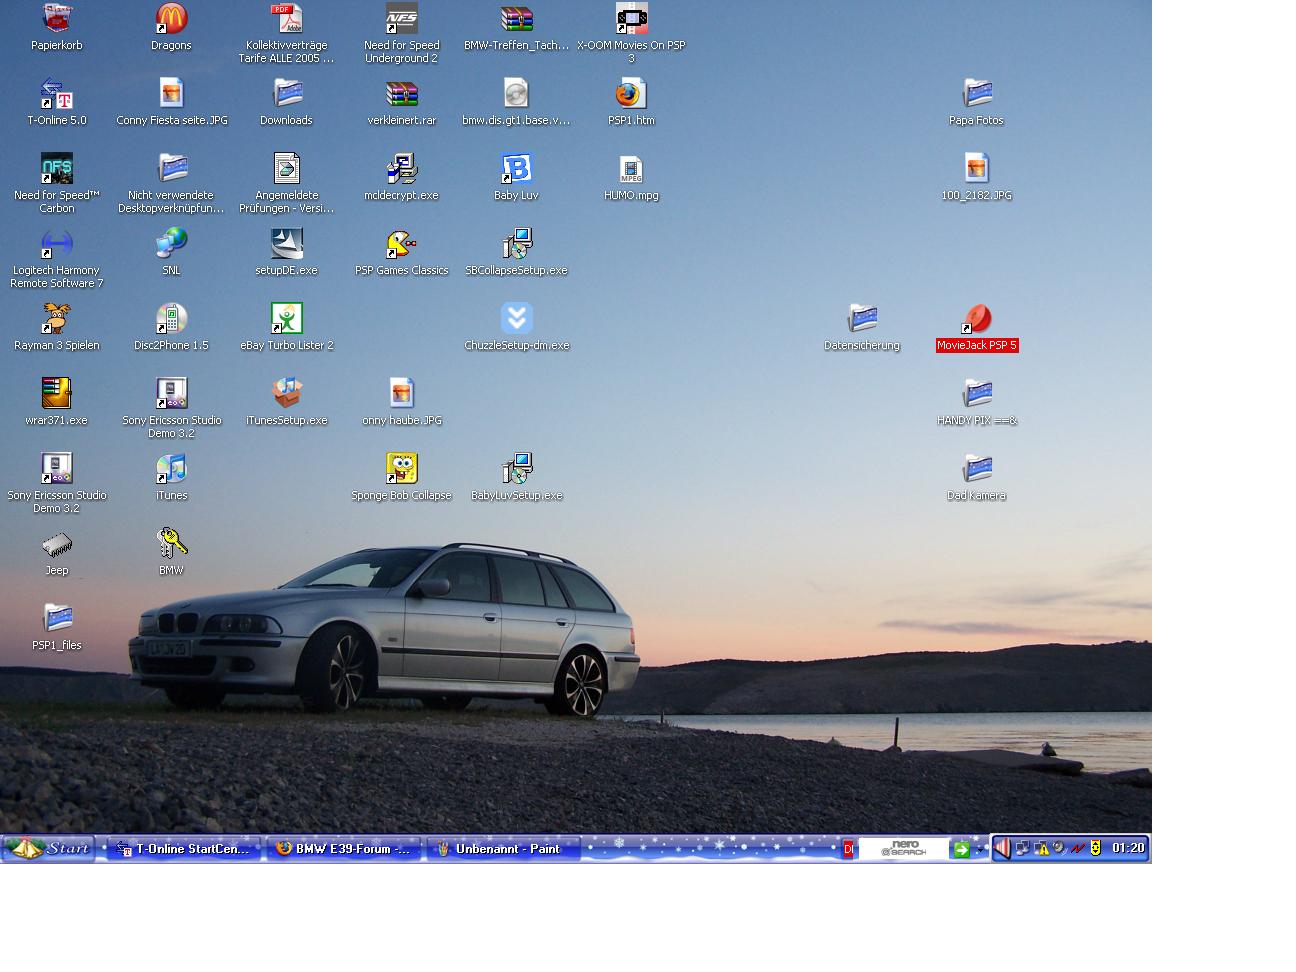Screen dimensions: 1296x972
Task: Click the eBay Turbo Lister 2 icon
Action: click(x=287, y=319)
